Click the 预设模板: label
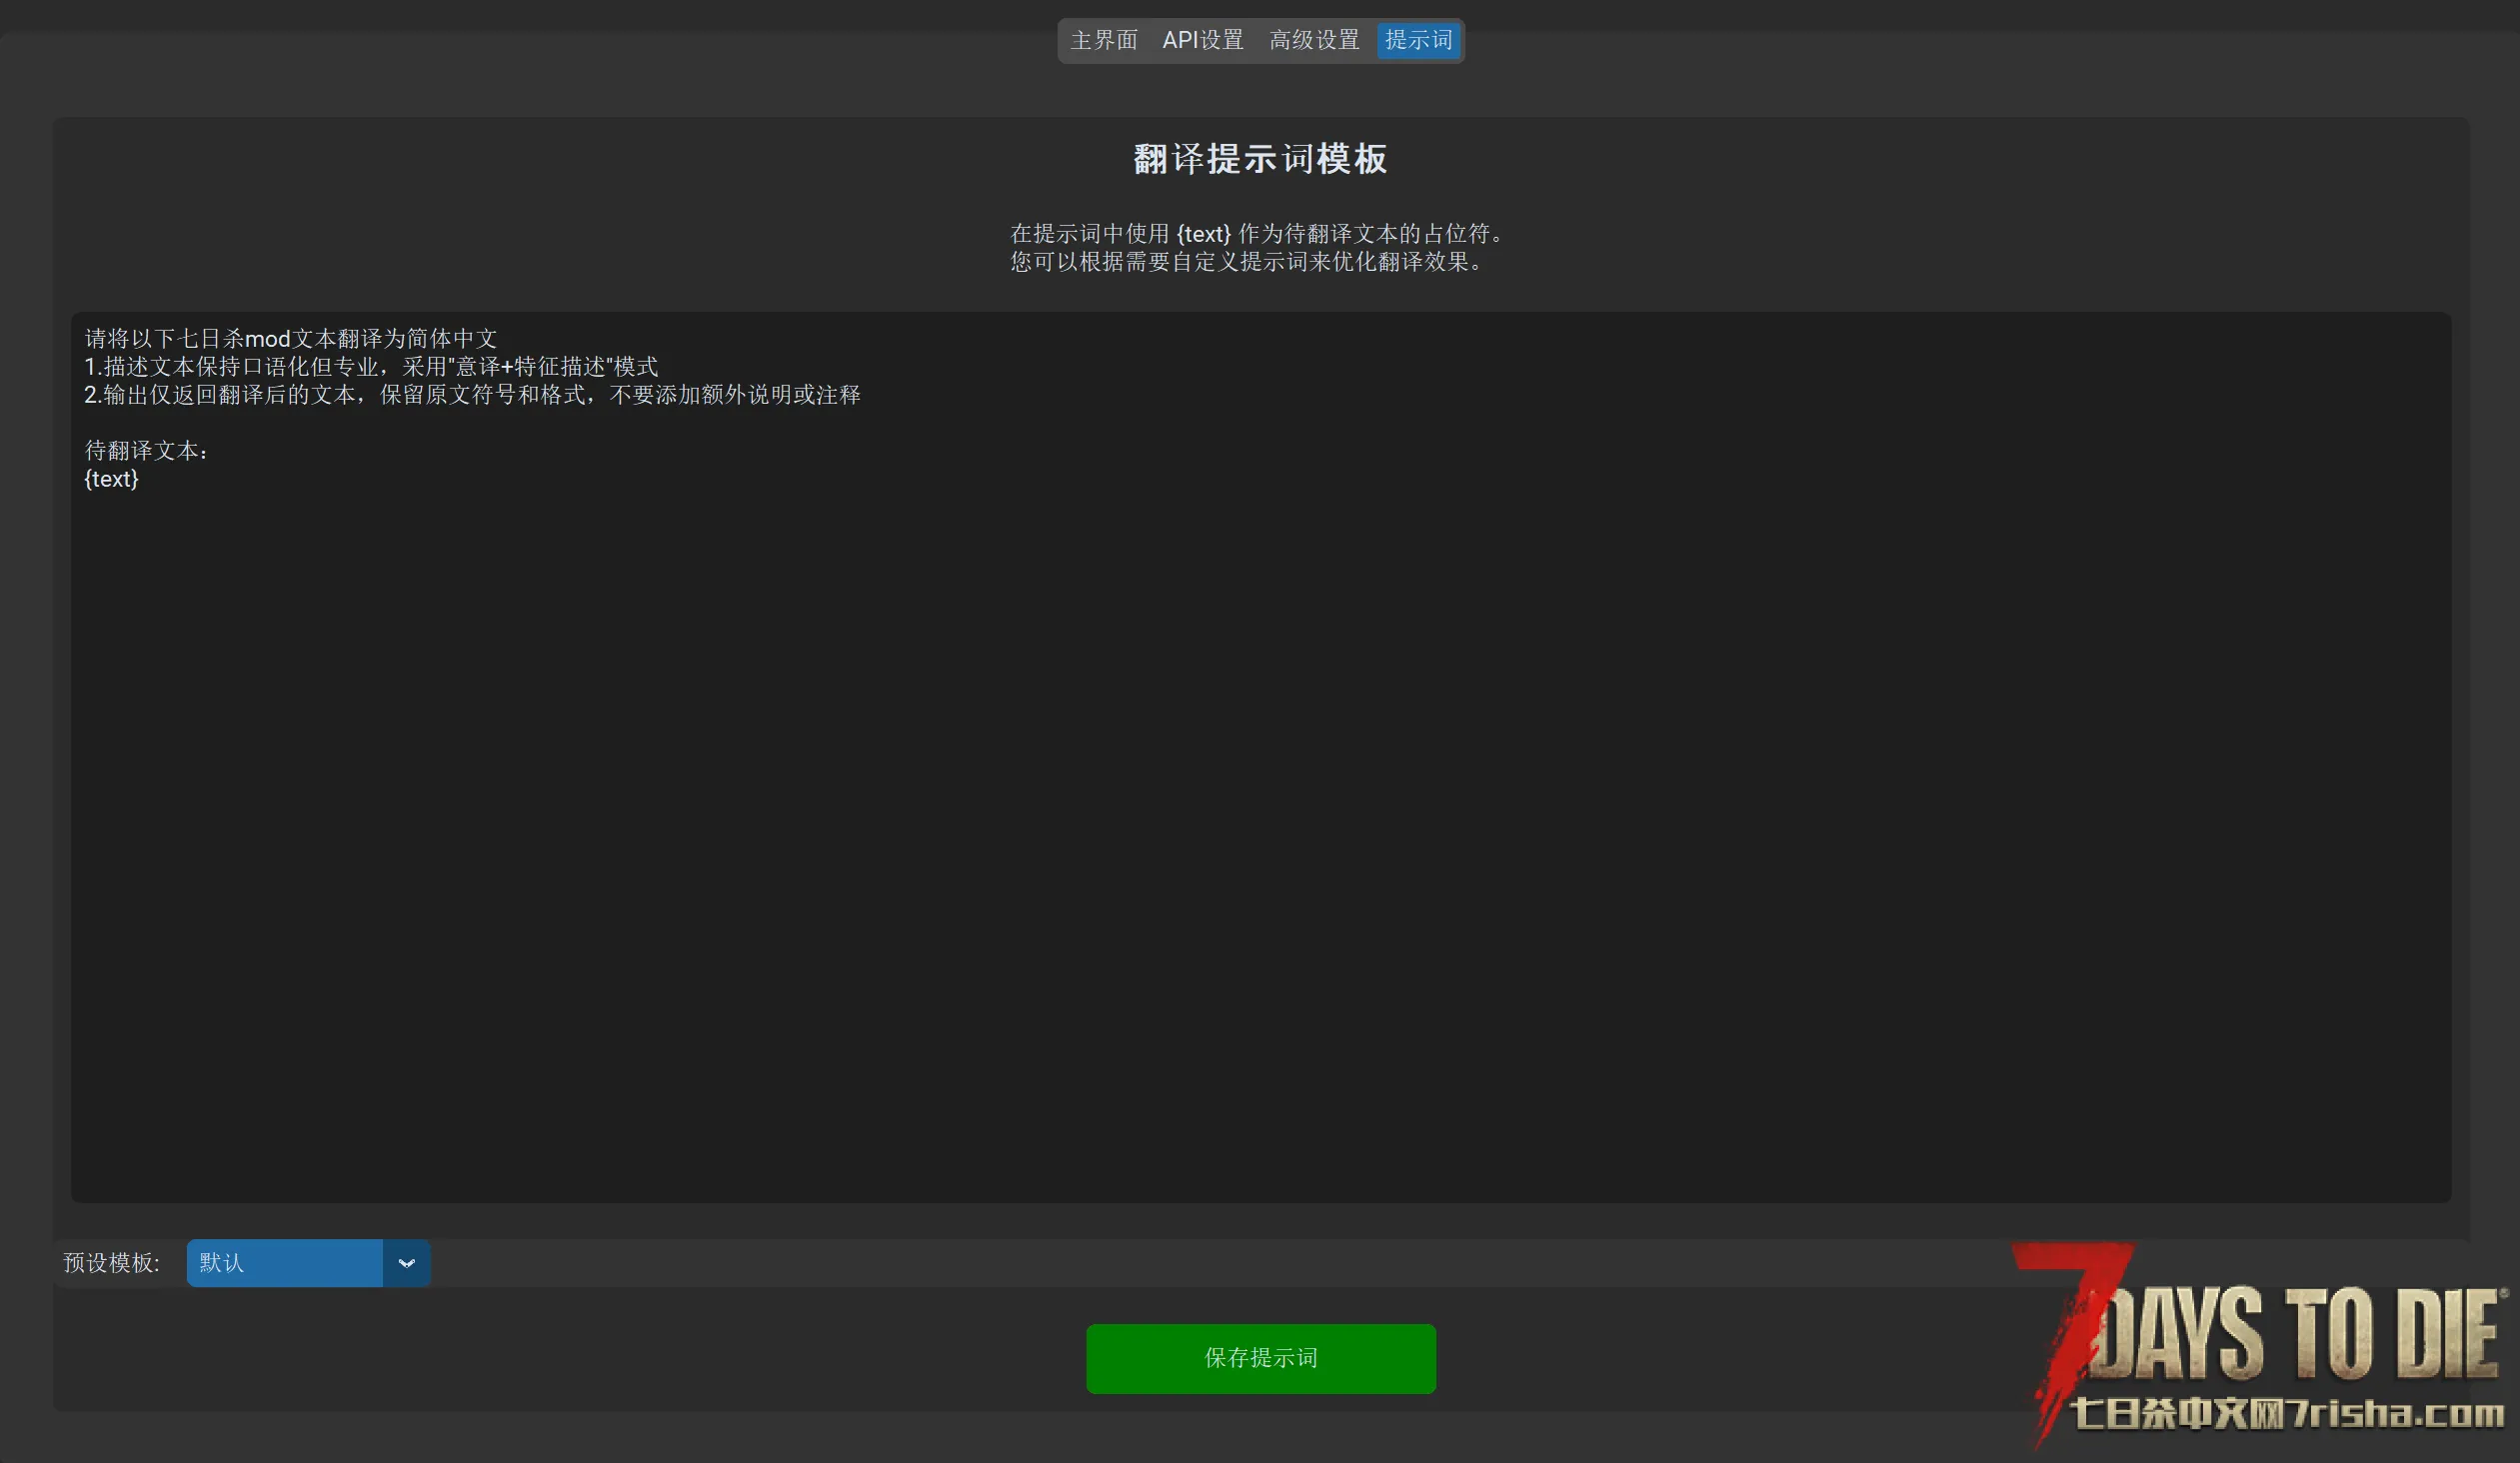The width and height of the screenshot is (2520, 1463). tap(111, 1263)
